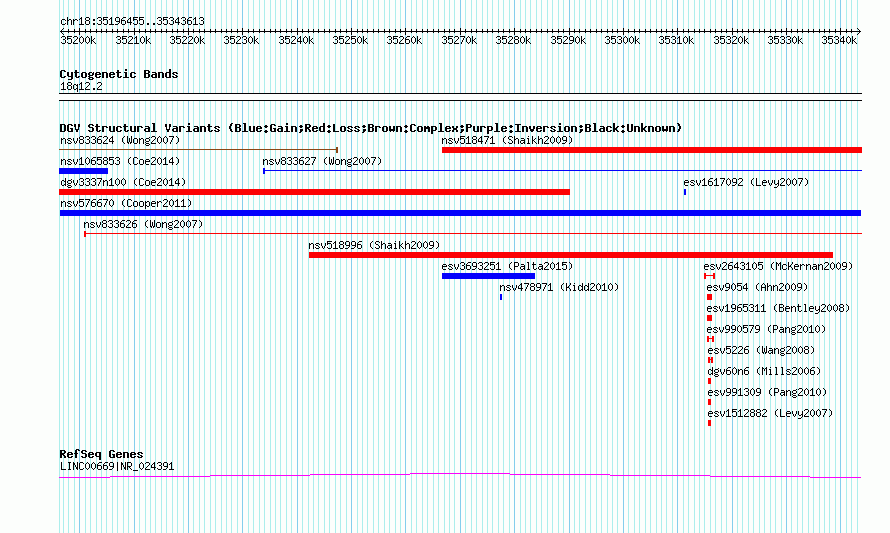Click the dgv3337n100 (Coe2014) red bar
Screen dimensions: 890x533
[x=314, y=192]
